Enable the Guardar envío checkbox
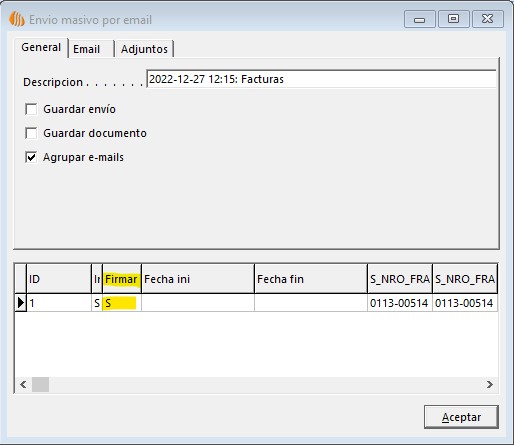Image resolution: width=514 pixels, height=445 pixels. (x=31, y=109)
